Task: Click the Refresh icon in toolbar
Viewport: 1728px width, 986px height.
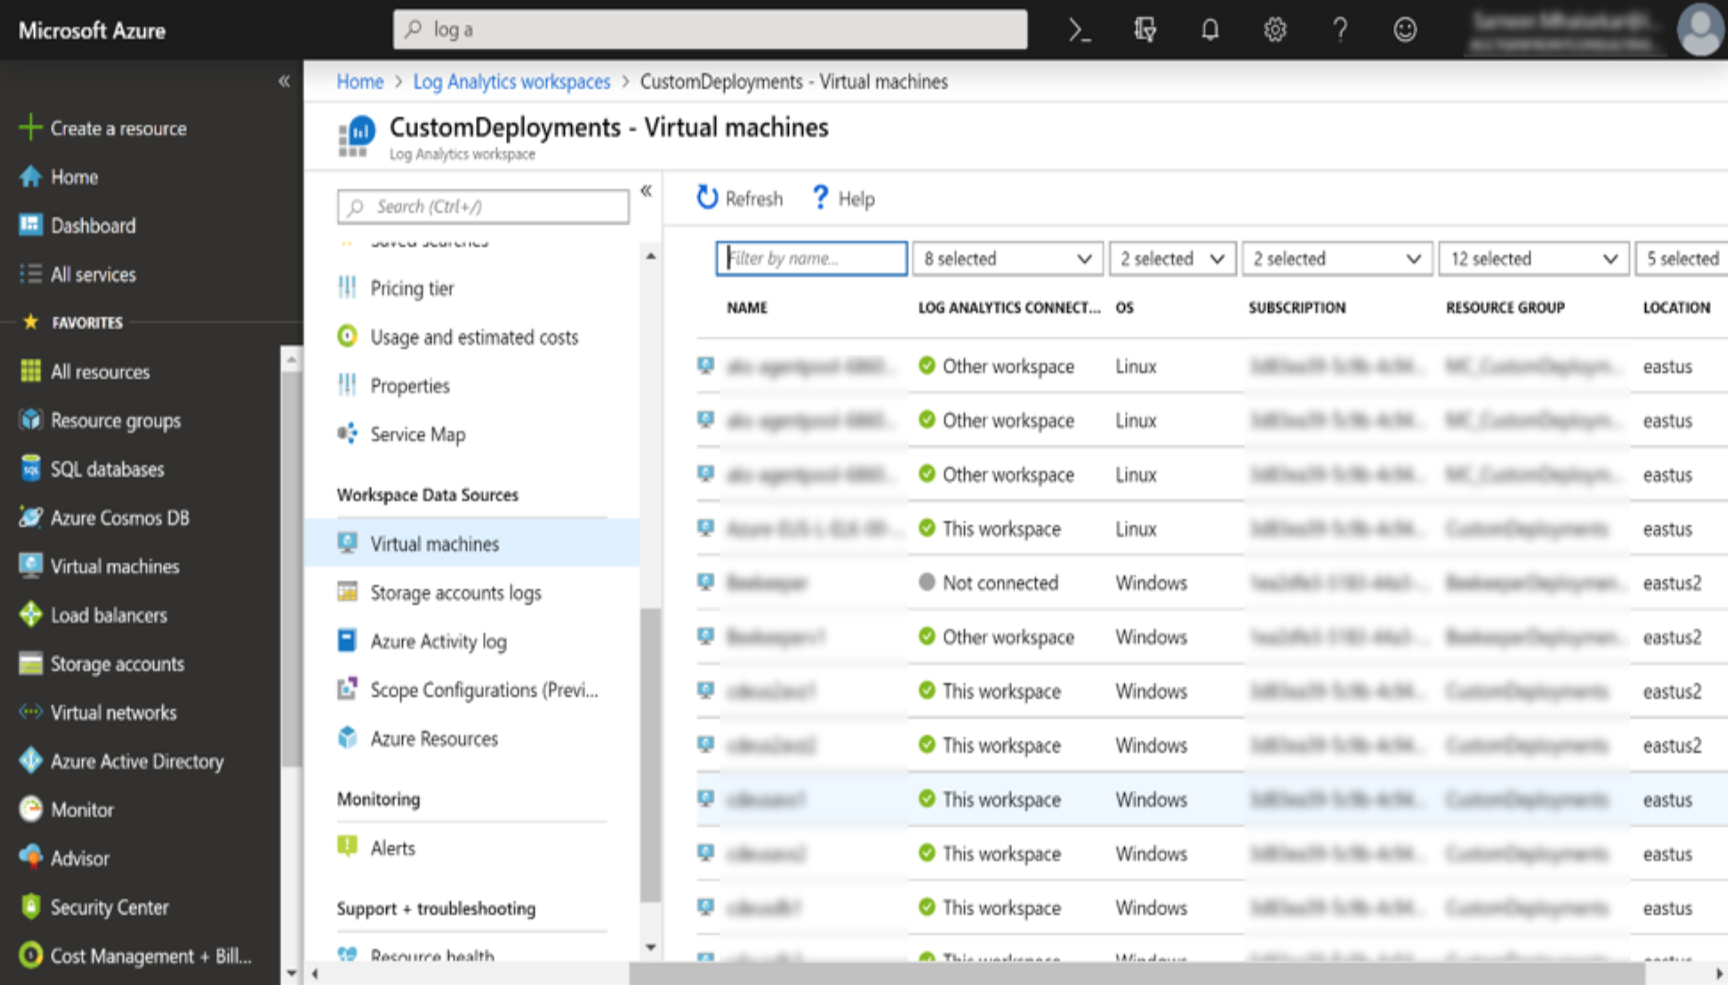Action: click(x=707, y=198)
